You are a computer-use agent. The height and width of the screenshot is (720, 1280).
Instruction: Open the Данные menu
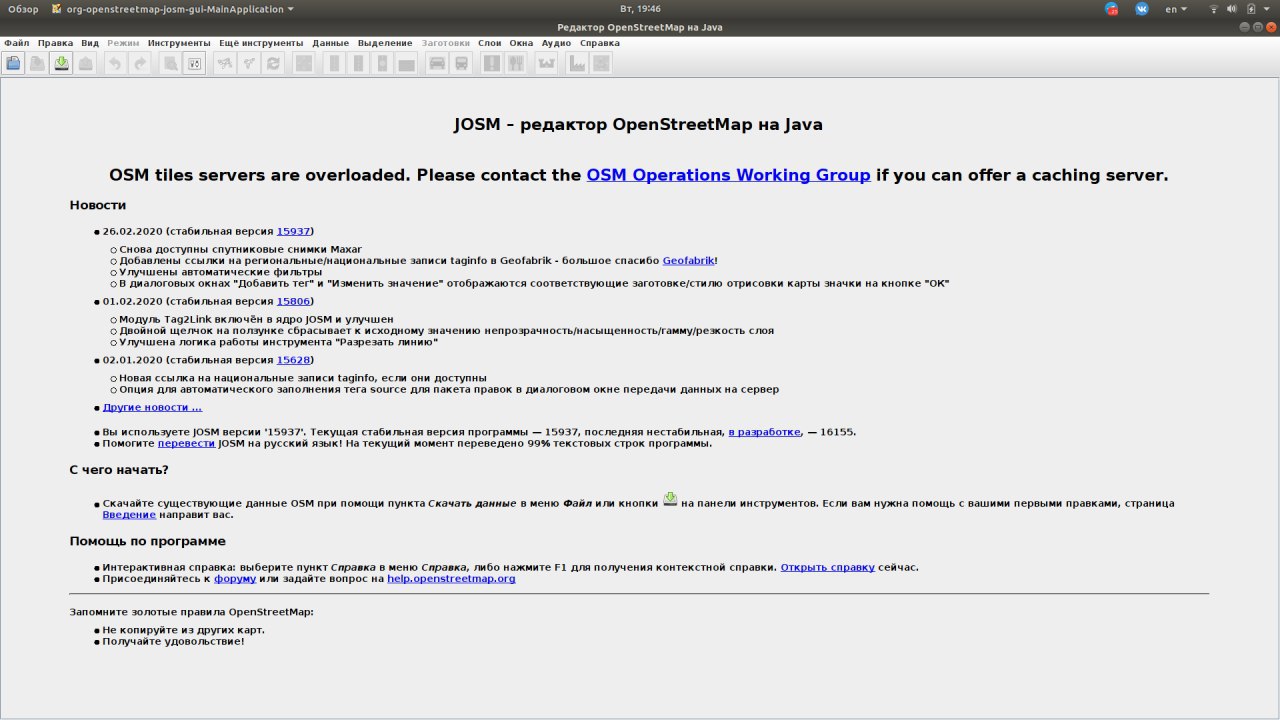(x=330, y=43)
